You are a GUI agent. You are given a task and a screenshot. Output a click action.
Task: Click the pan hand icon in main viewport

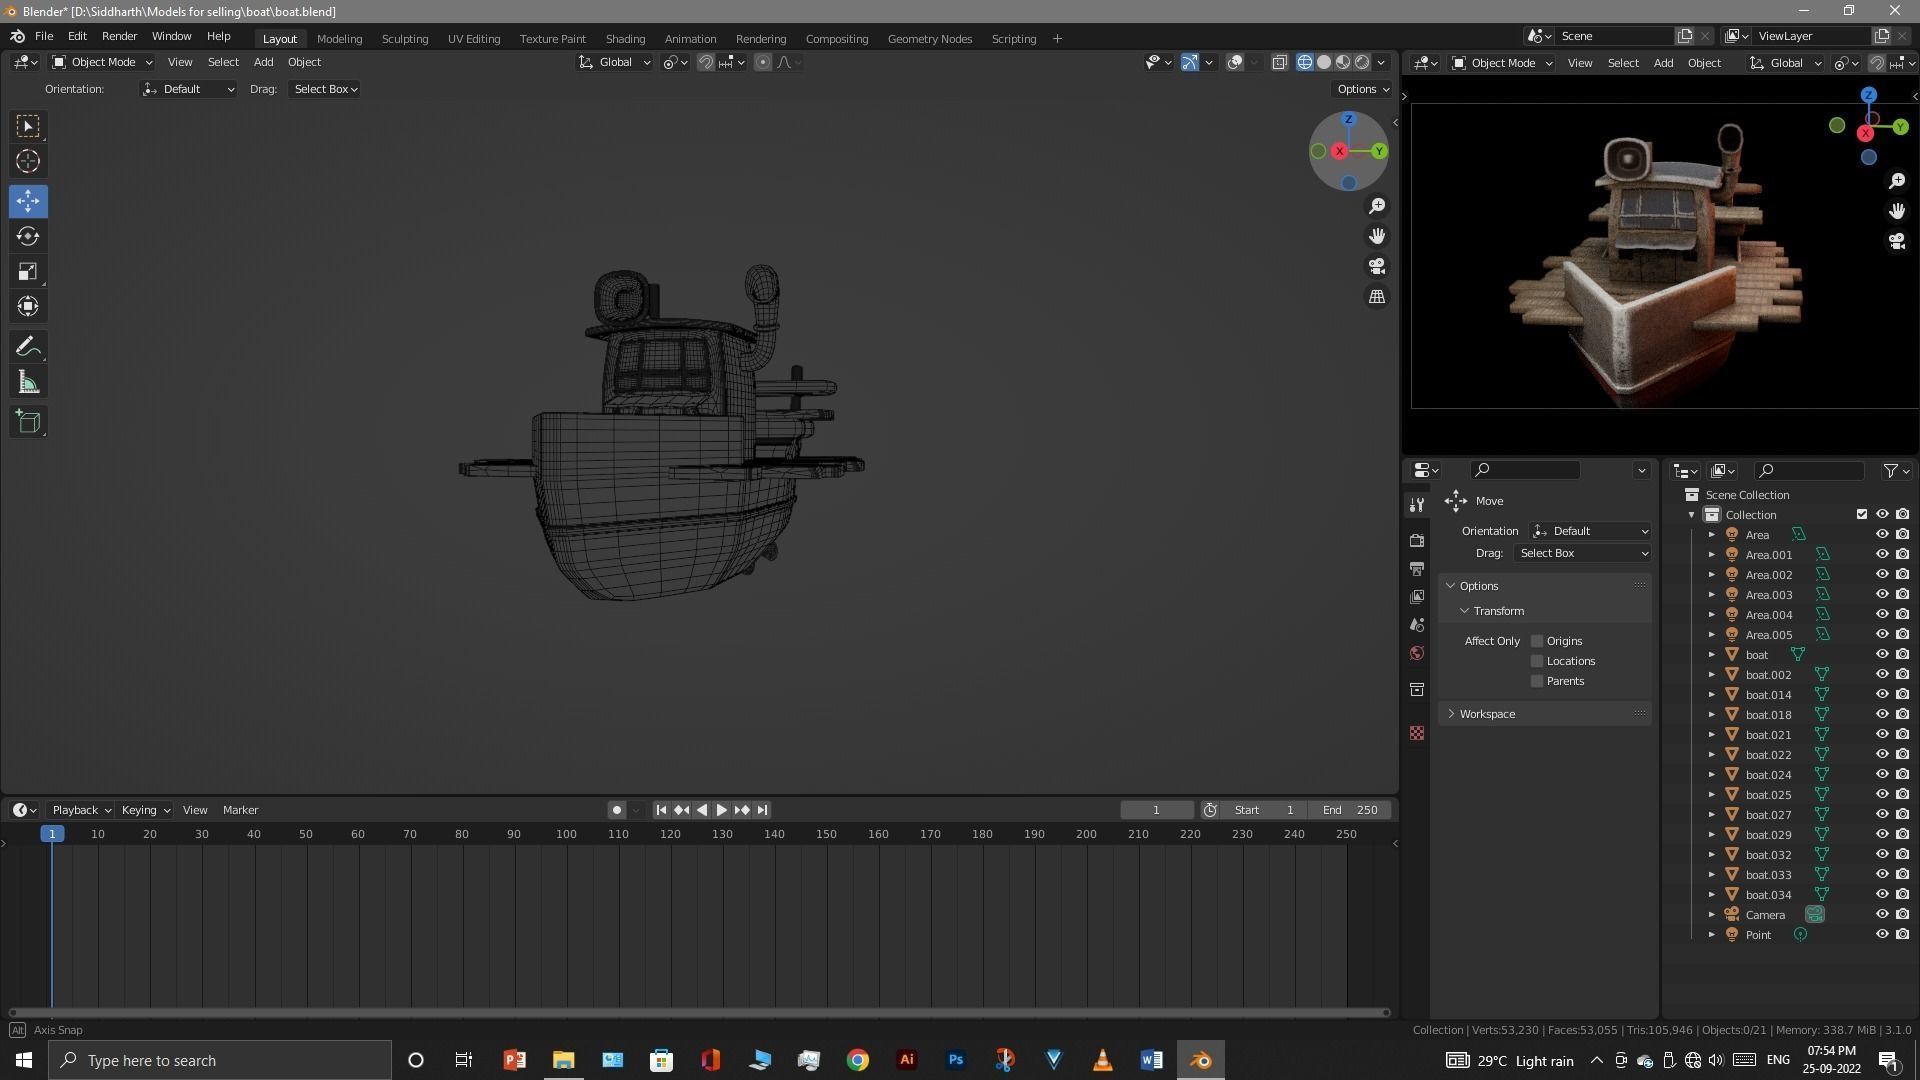click(x=1377, y=236)
